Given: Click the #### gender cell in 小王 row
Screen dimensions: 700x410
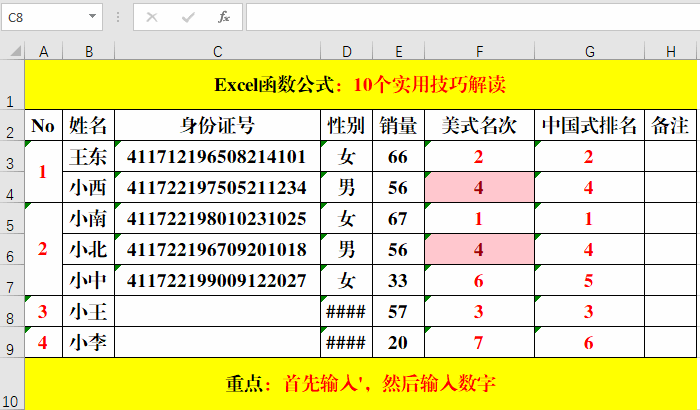Looking at the screenshot, I should pos(346,311).
